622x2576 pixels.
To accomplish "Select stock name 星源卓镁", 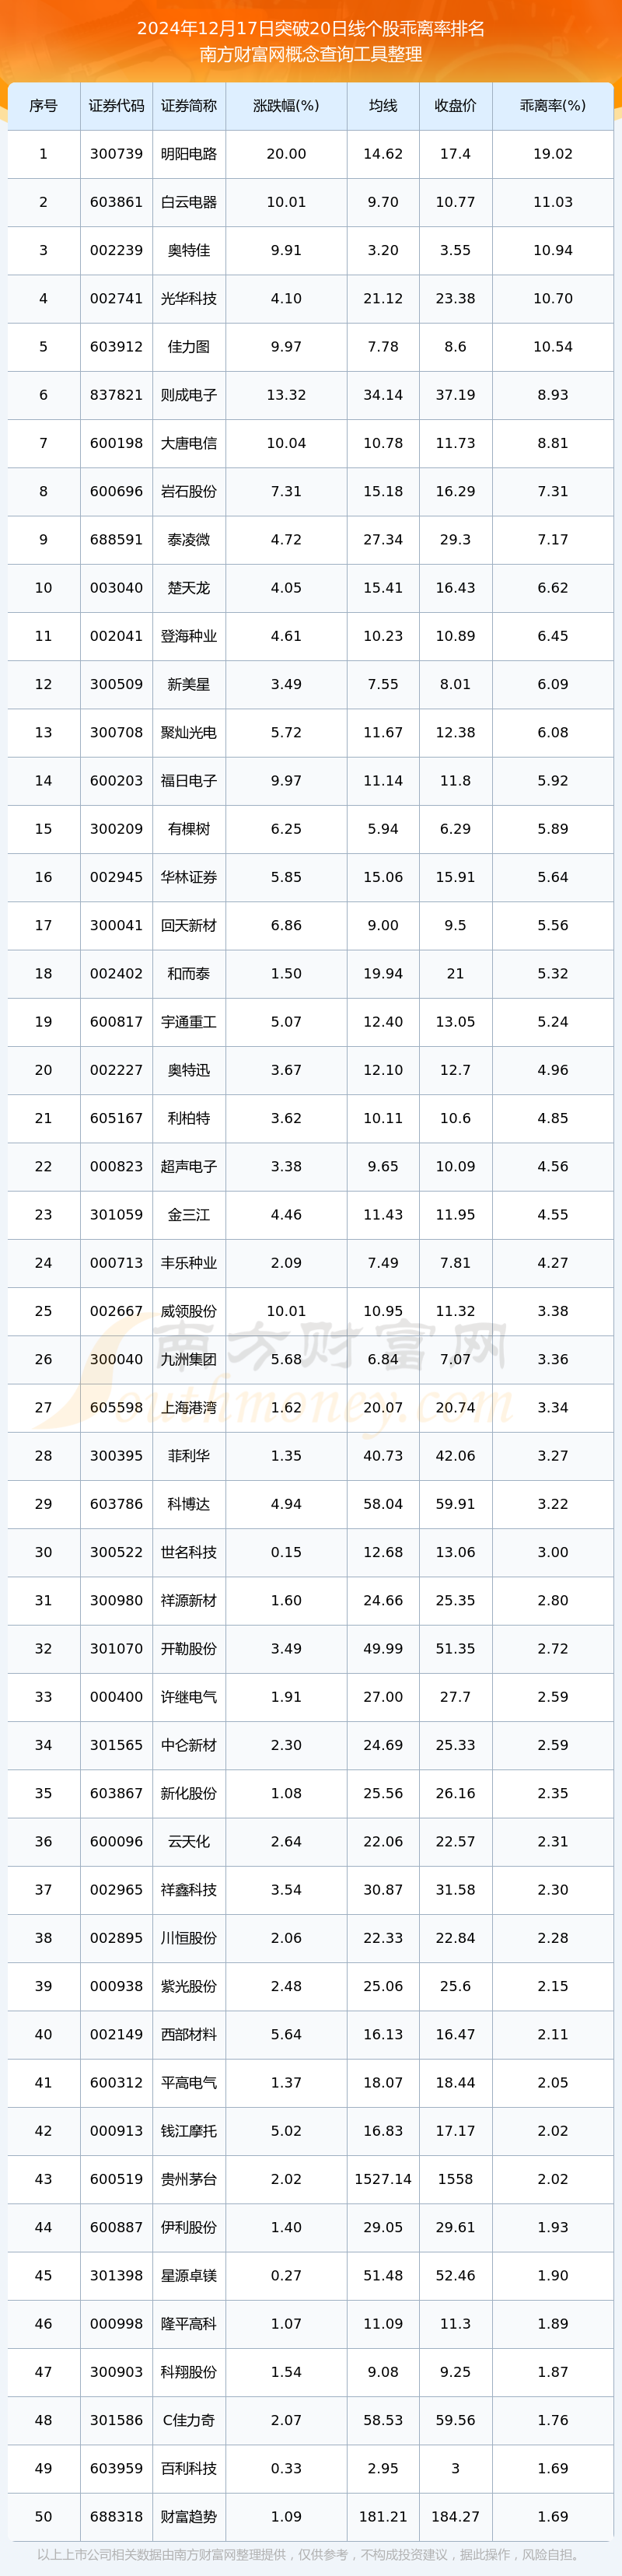I will (x=189, y=2276).
